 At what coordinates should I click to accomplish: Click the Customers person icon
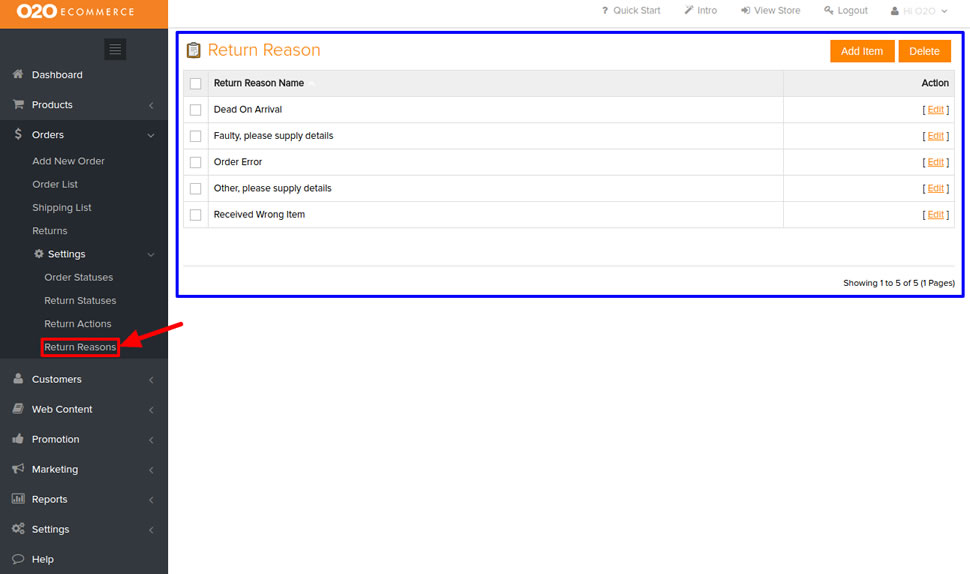18,379
